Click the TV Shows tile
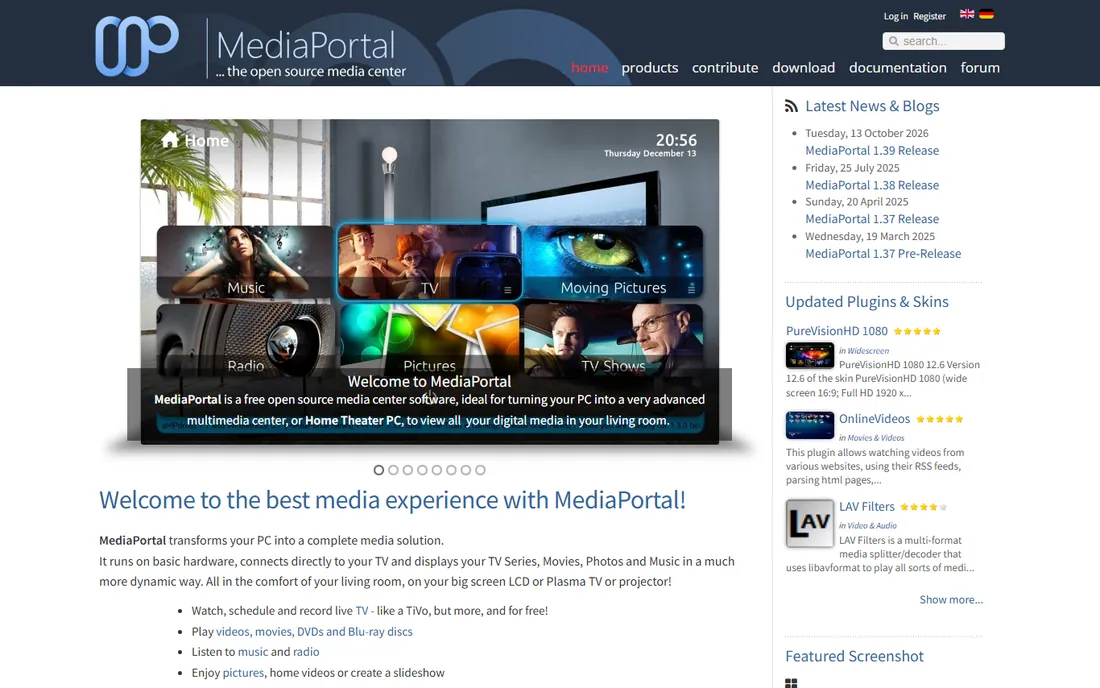 point(613,339)
